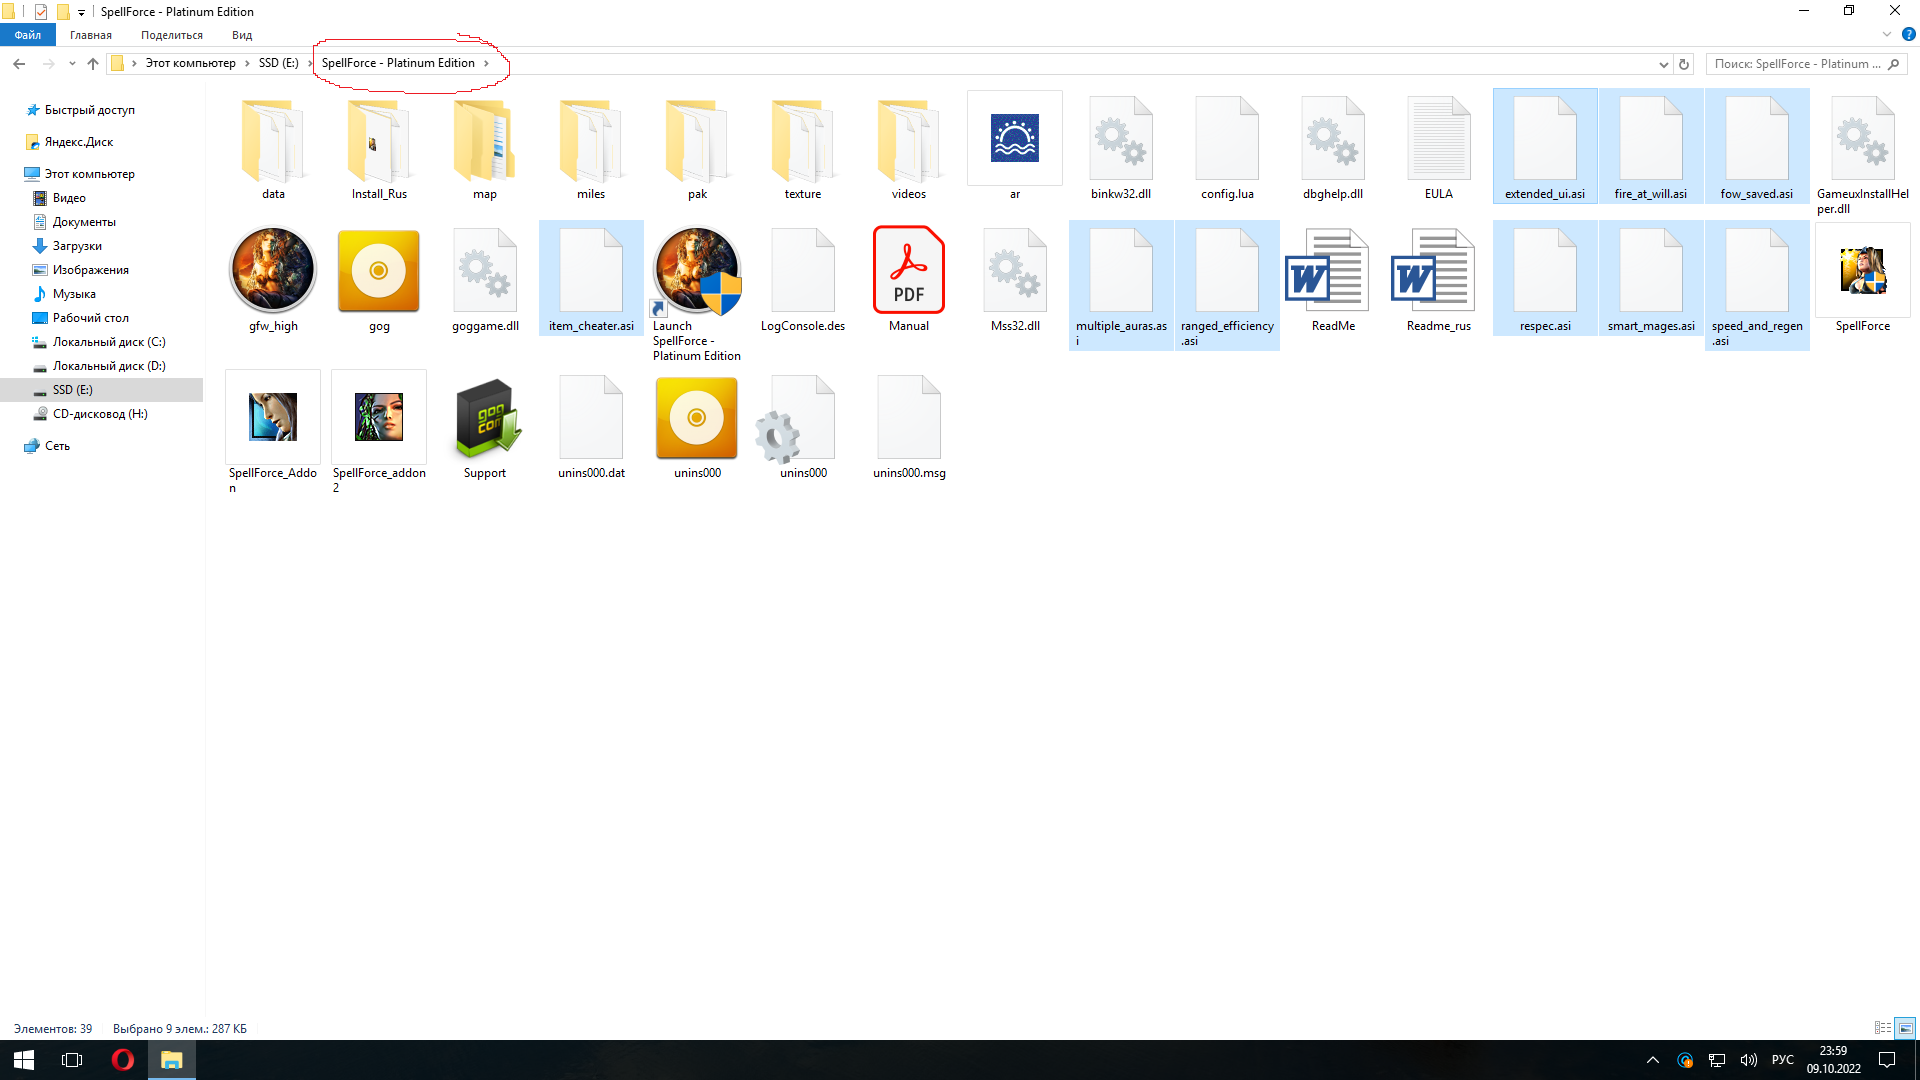Select the gfw_high application icon
Screen dimensions: 1920x1080
[273, 271]
